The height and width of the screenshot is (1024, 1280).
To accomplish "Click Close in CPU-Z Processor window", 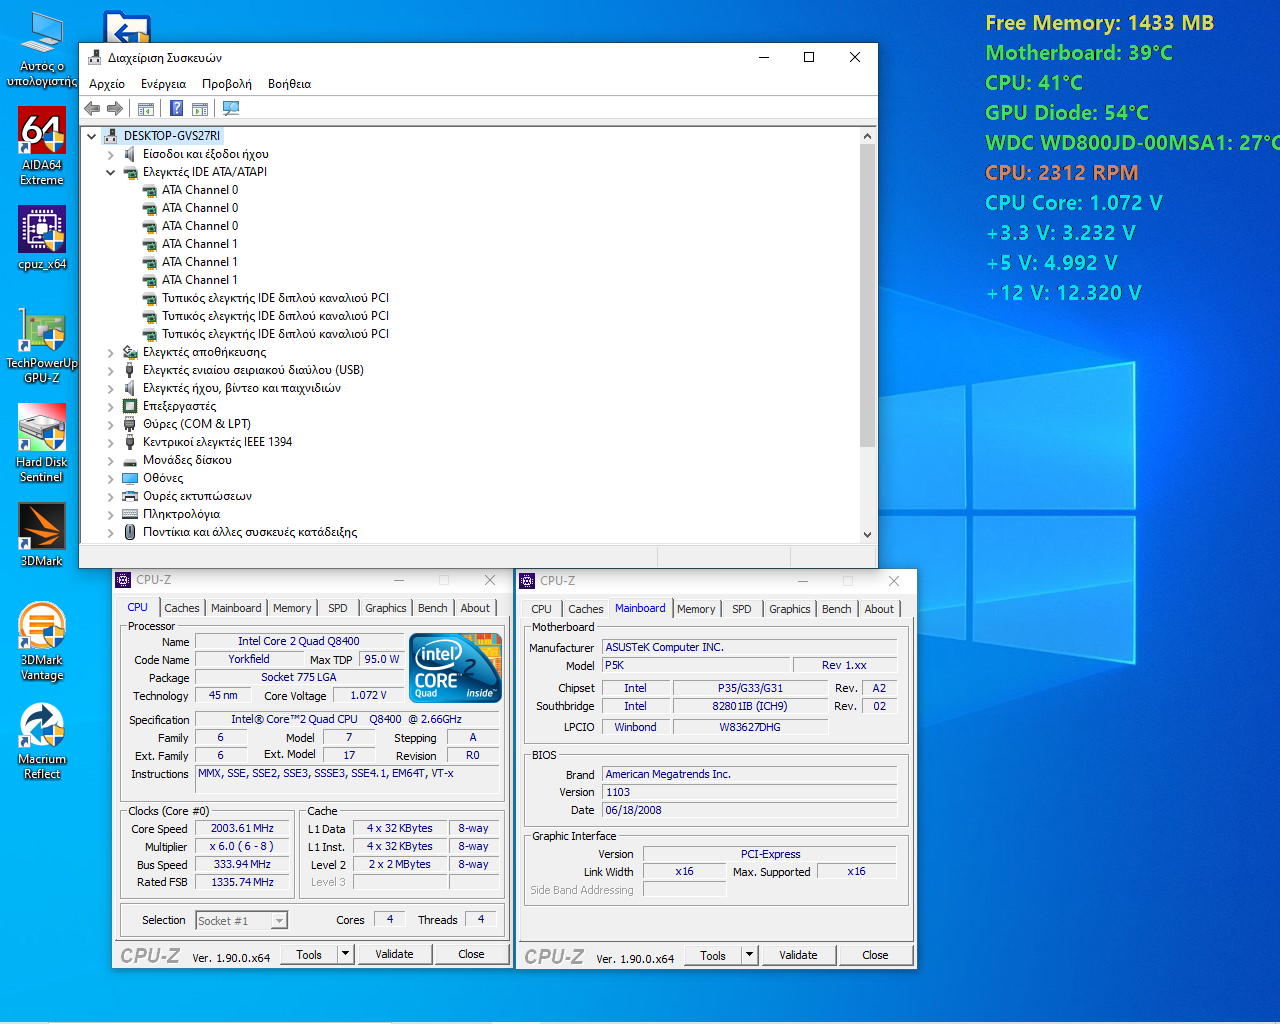I will [x=471, y=954].
